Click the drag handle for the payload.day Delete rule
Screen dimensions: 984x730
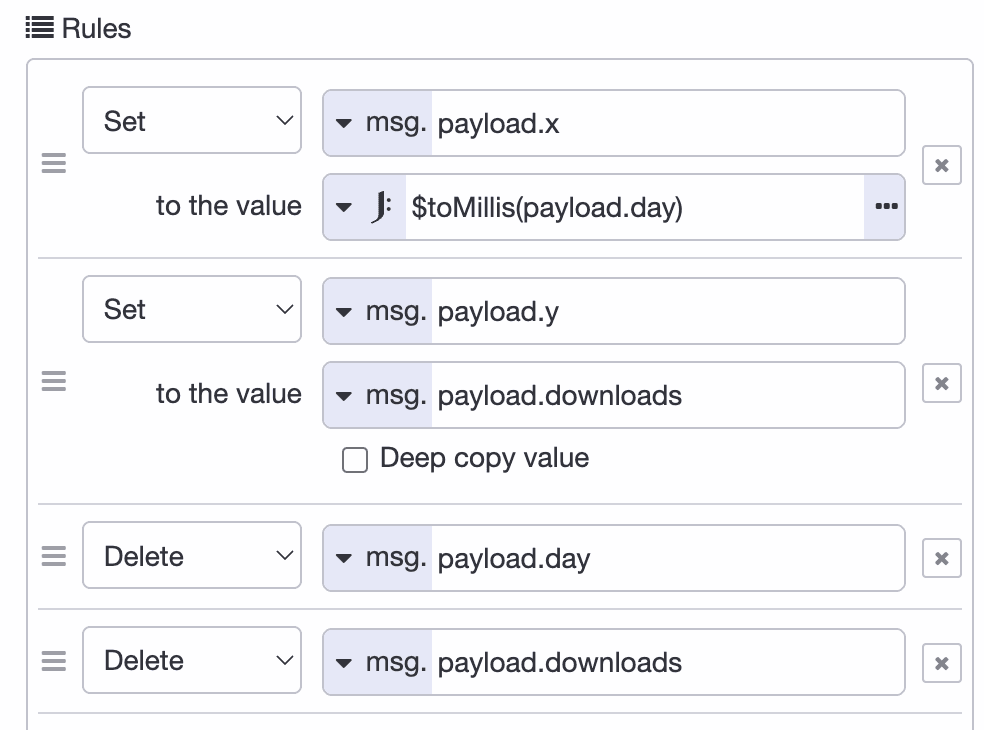53,556
